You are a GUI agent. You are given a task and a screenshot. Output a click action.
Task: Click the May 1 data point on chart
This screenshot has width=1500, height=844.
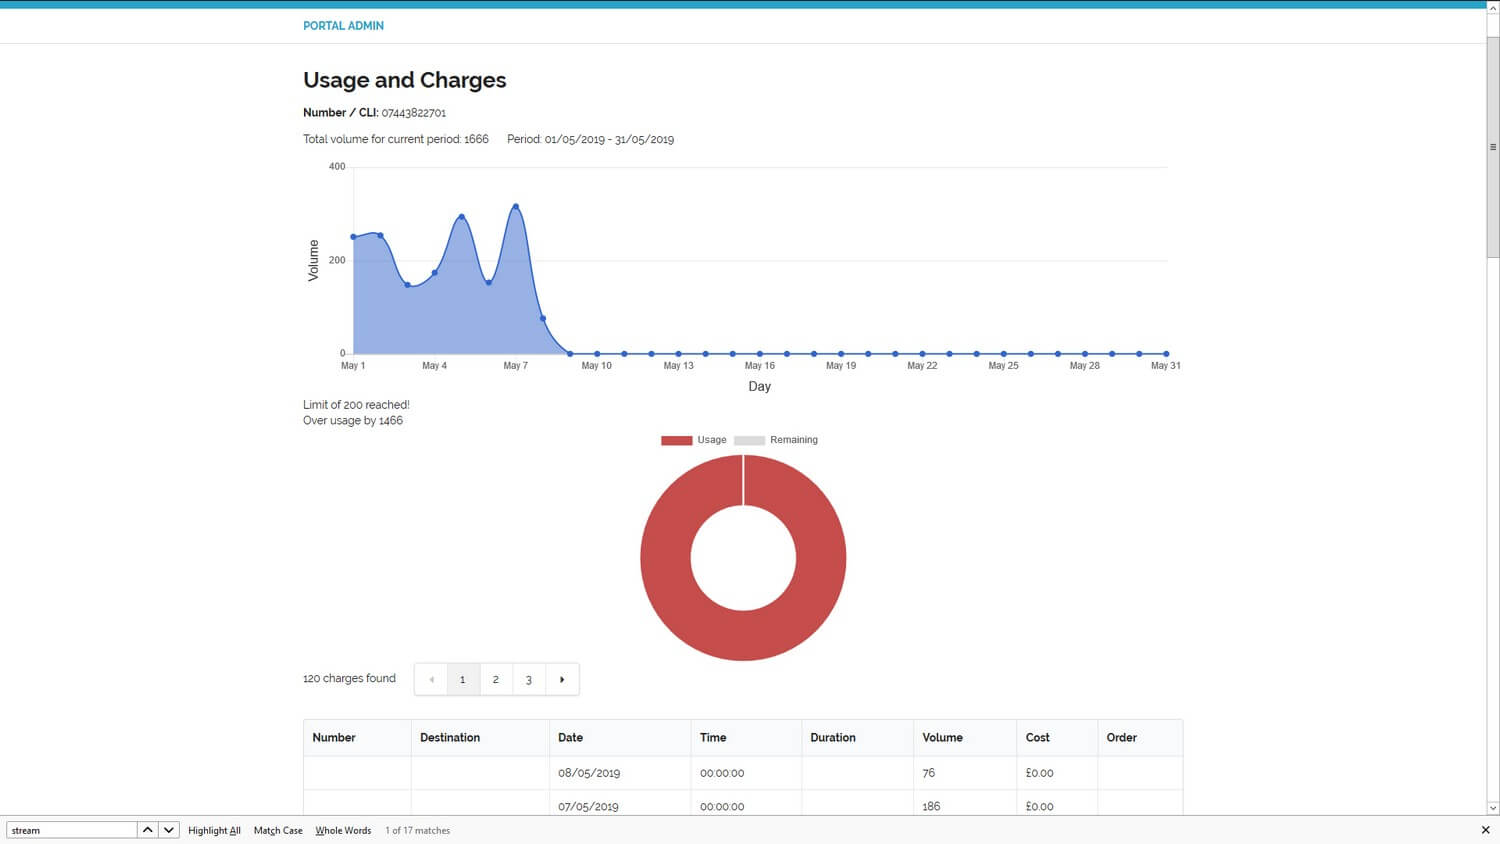353,236
